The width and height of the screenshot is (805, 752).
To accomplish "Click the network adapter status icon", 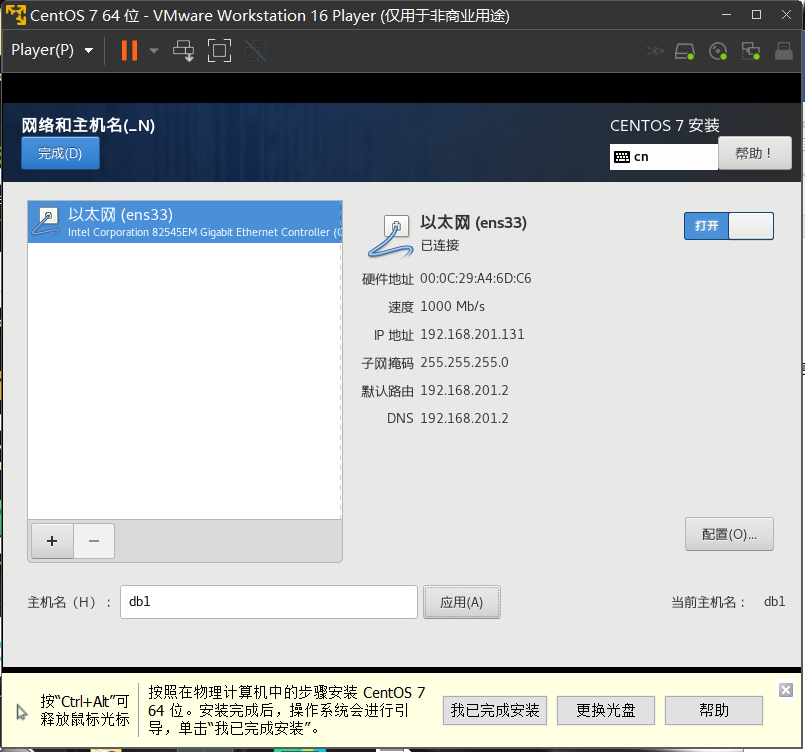I will tap(752, 51).
